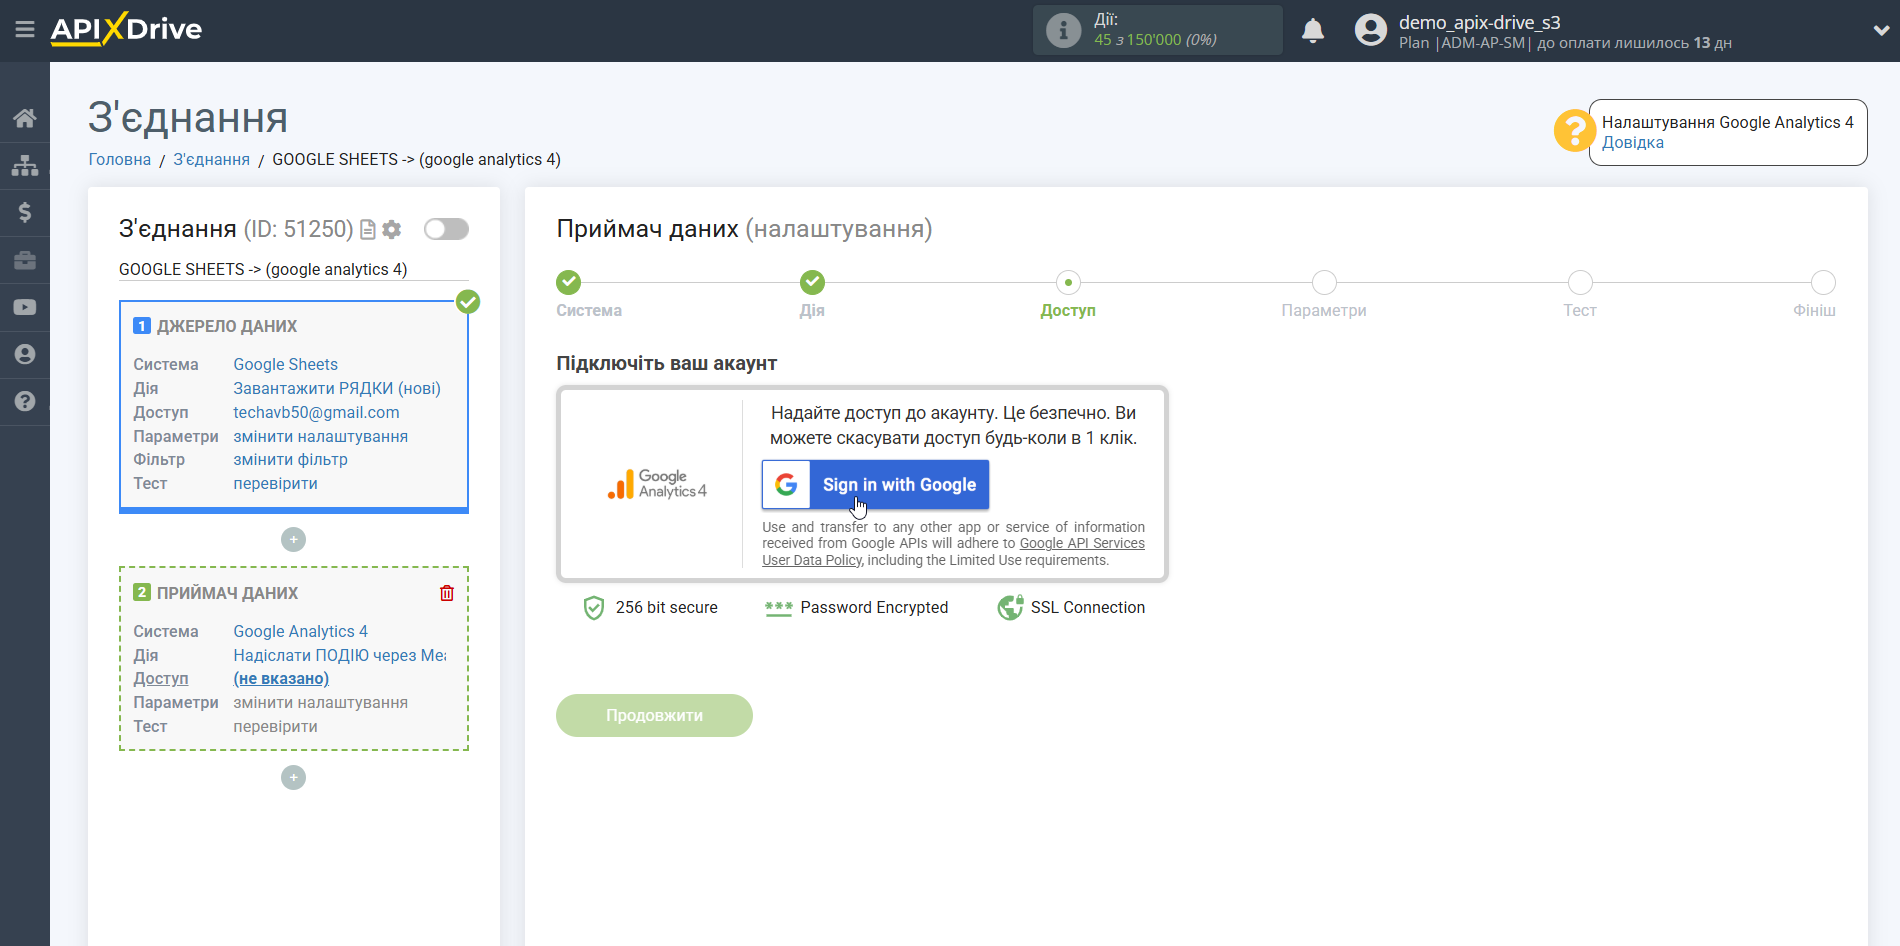Click Завантажити РЯДКИ (нові) action link
This screenshot has height=946, width=1900.
pyautogui.click(x=337, y=389)
